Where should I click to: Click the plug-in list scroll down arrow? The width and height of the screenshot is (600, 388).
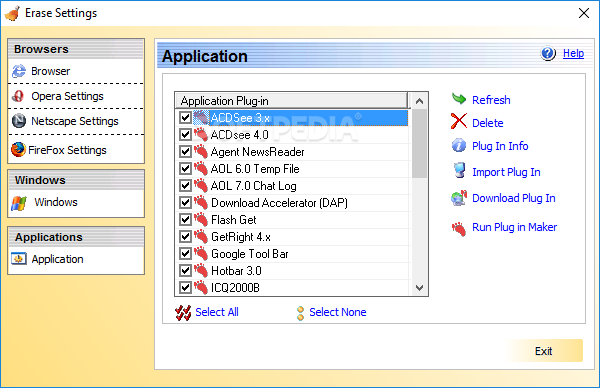tap(419, 288)
